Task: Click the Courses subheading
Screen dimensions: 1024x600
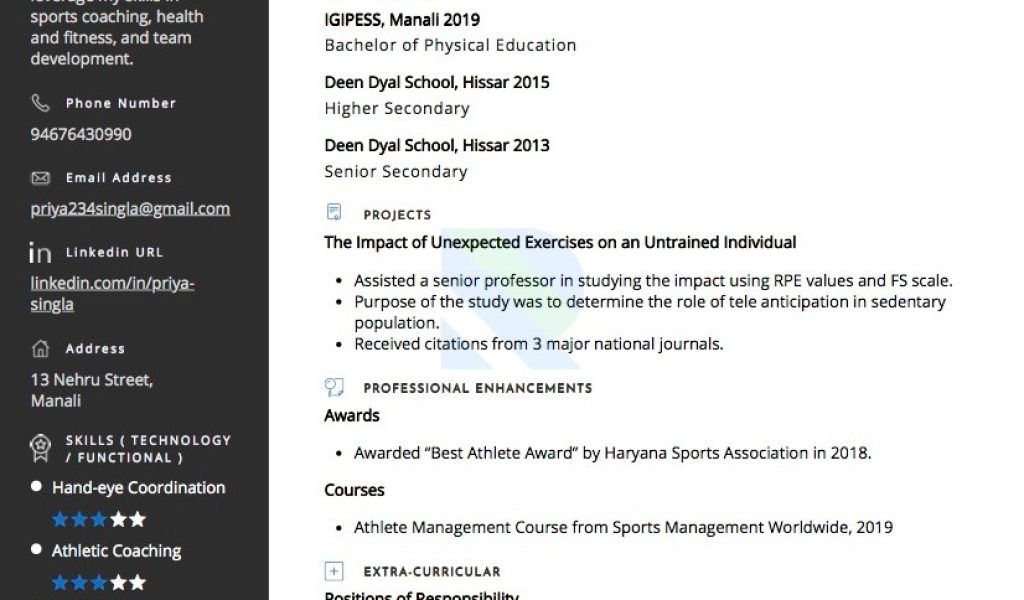Action: (x=354, y=490)
